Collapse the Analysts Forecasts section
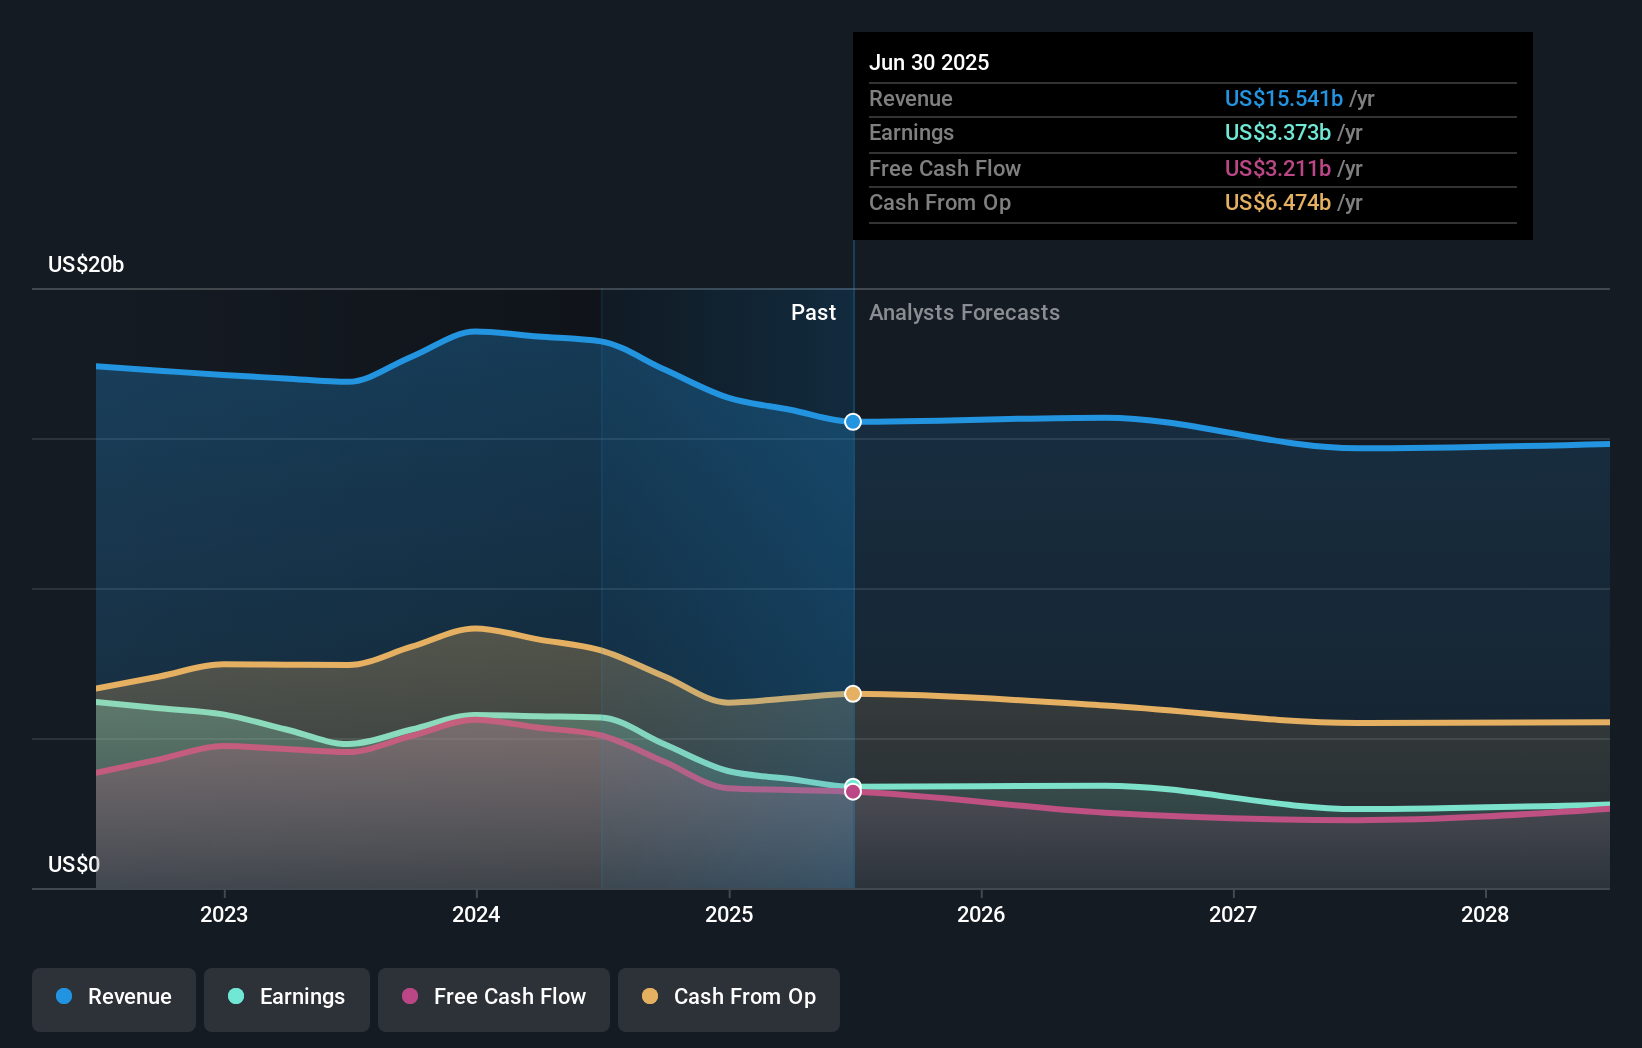This screenshot has height=1048, width=1642. pyautogui.click(x=963, y=313)
